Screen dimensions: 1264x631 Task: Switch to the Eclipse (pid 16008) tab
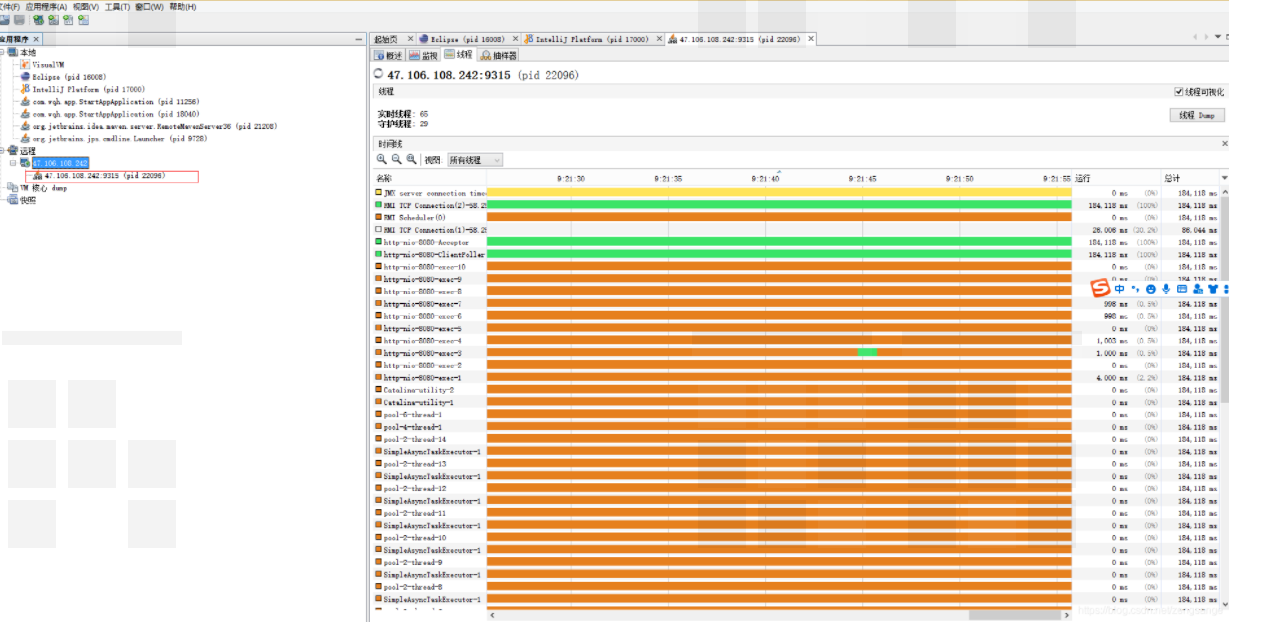(x=468, y=39)
